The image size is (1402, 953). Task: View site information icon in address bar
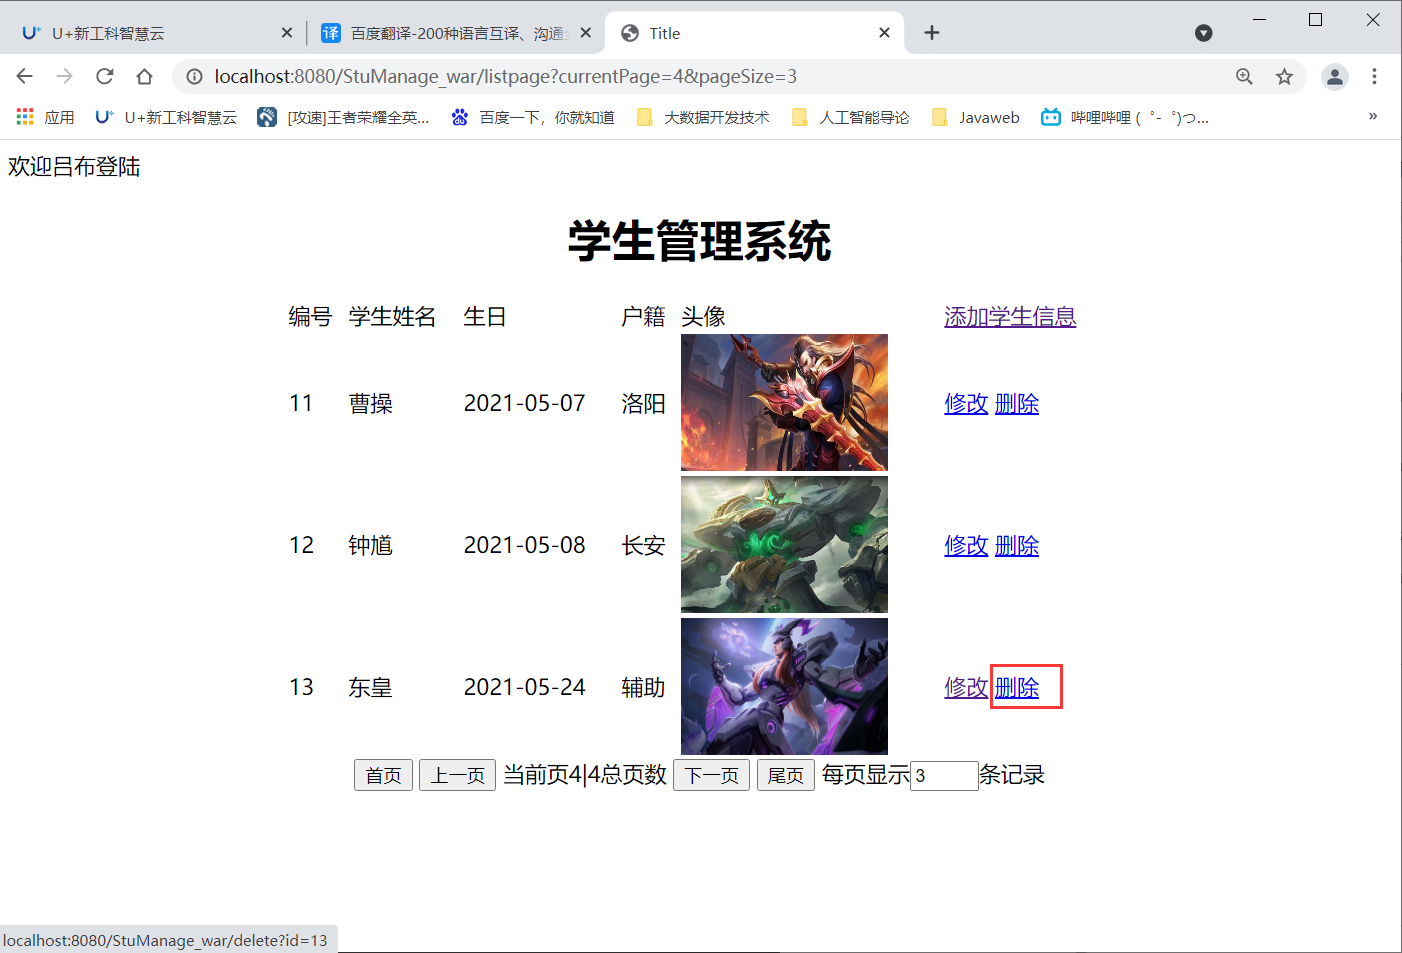(195, 76)
